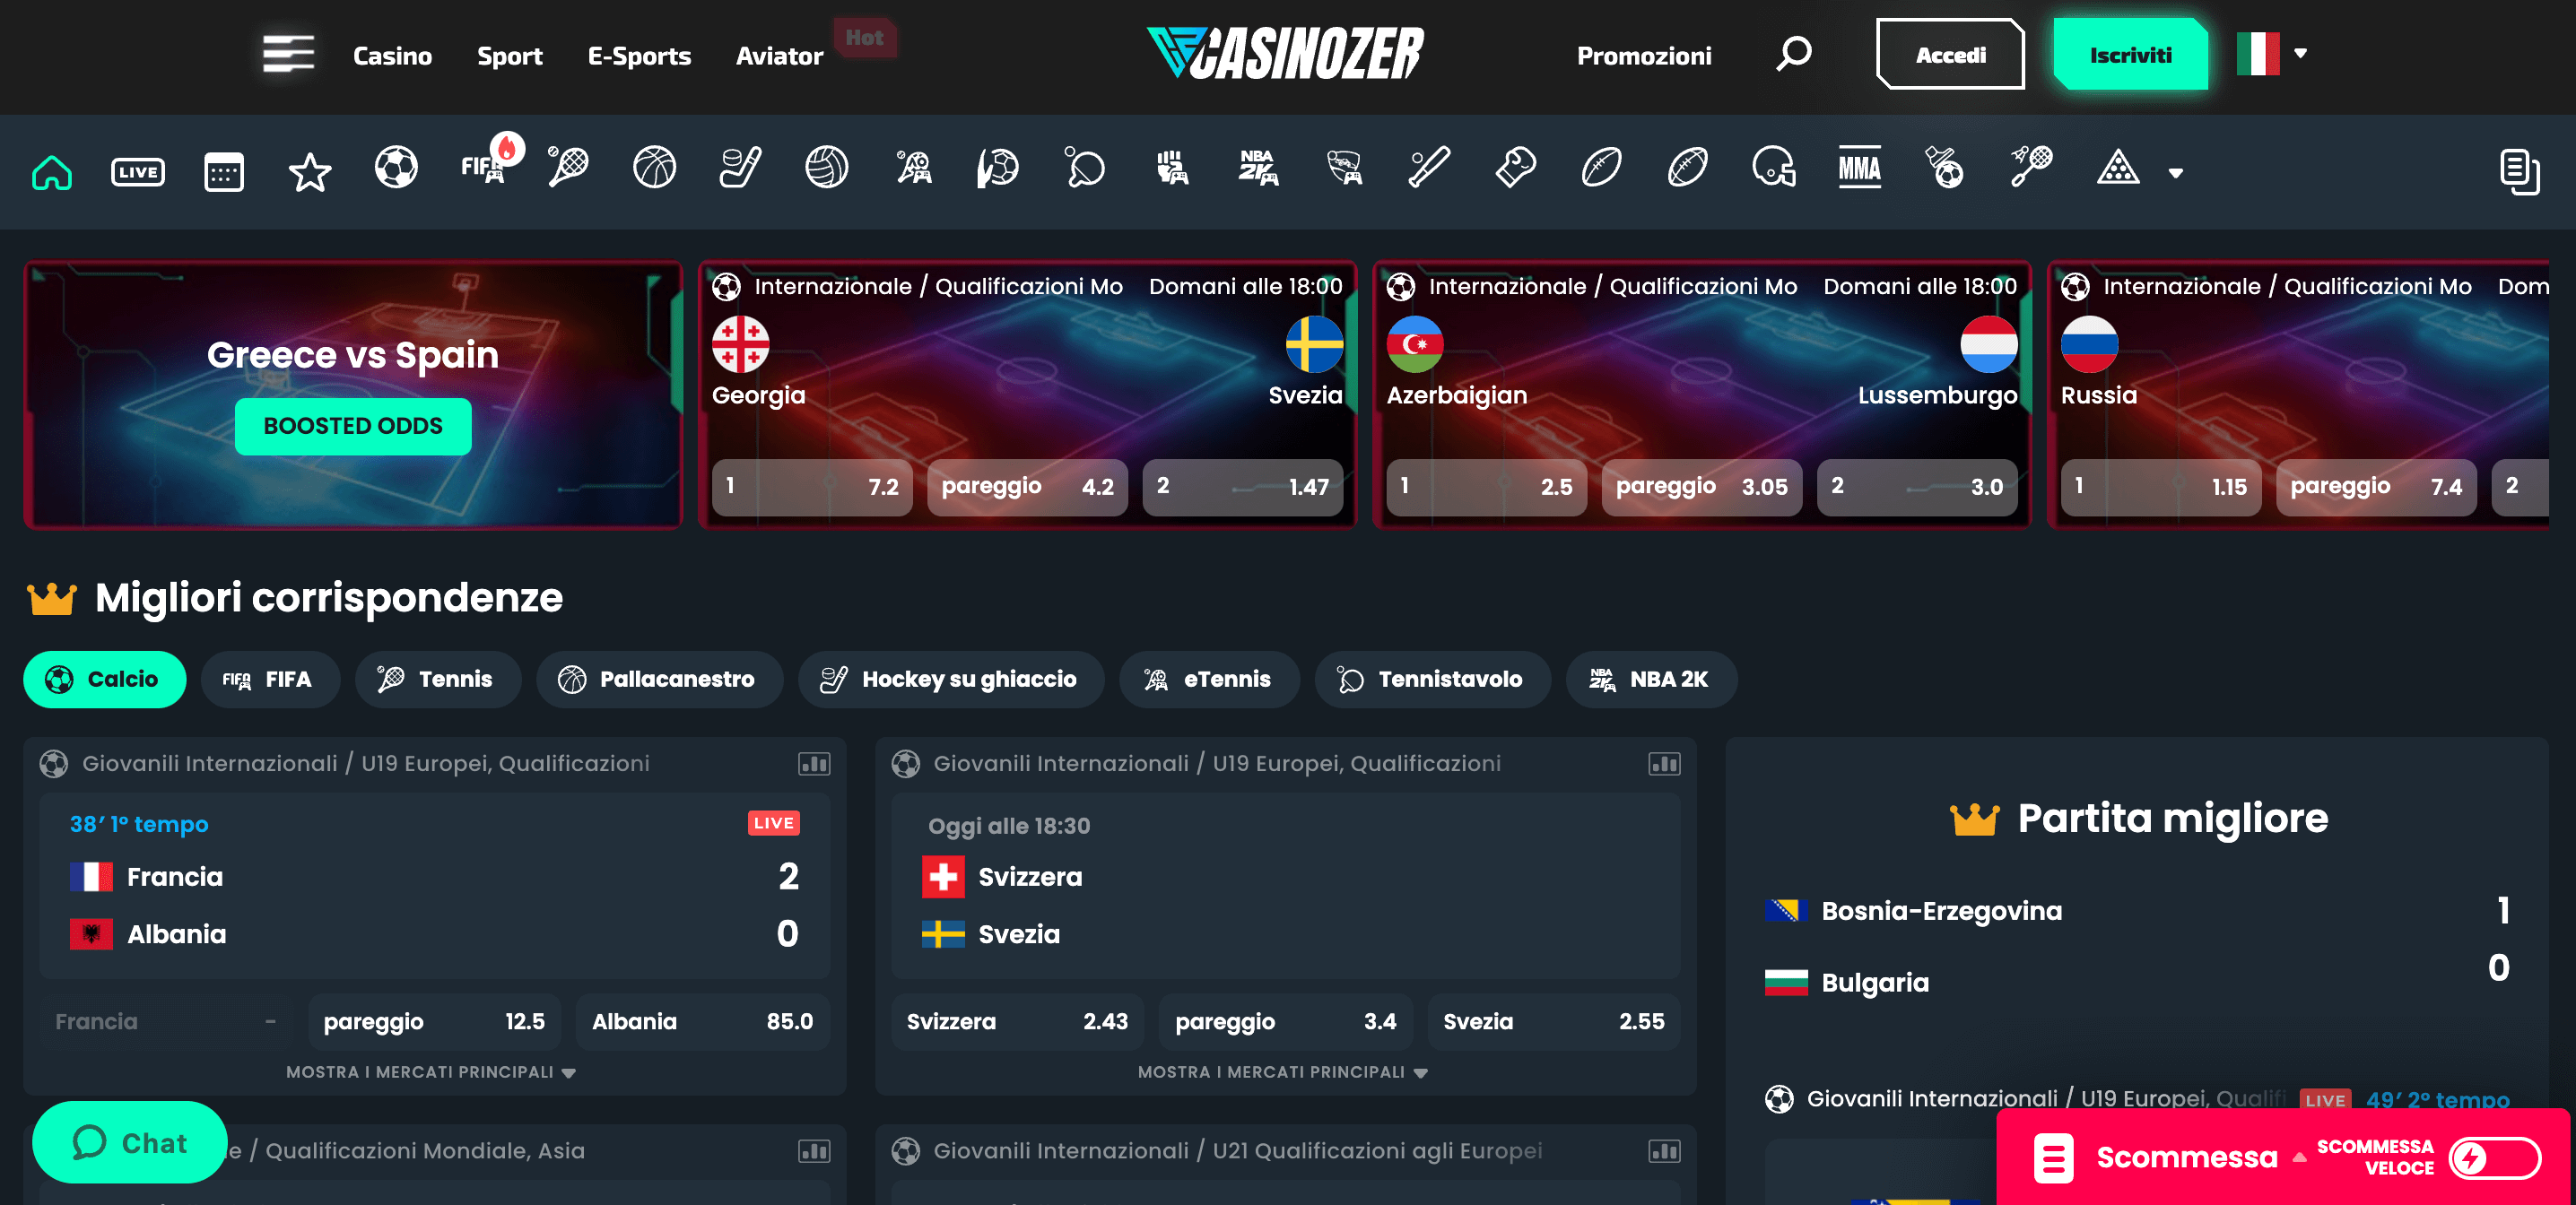Click the Promozioni menu item

[1644, 56]
